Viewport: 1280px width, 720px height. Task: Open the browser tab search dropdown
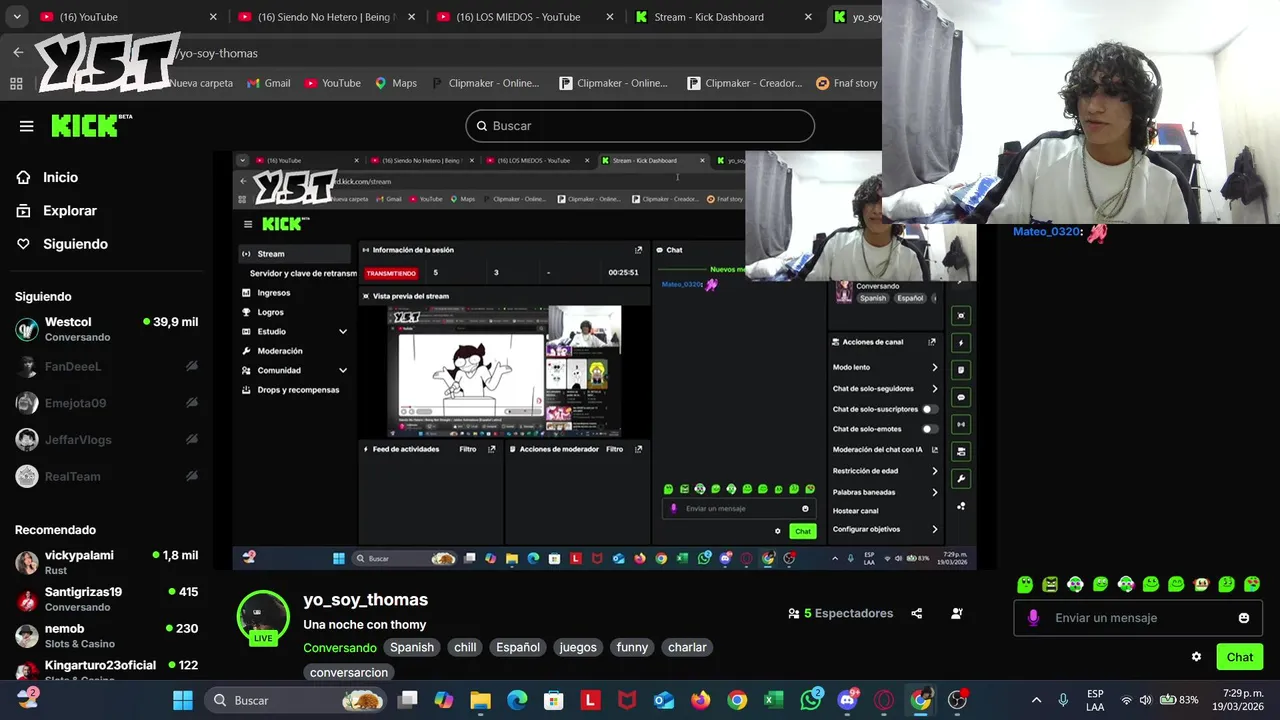17,17
